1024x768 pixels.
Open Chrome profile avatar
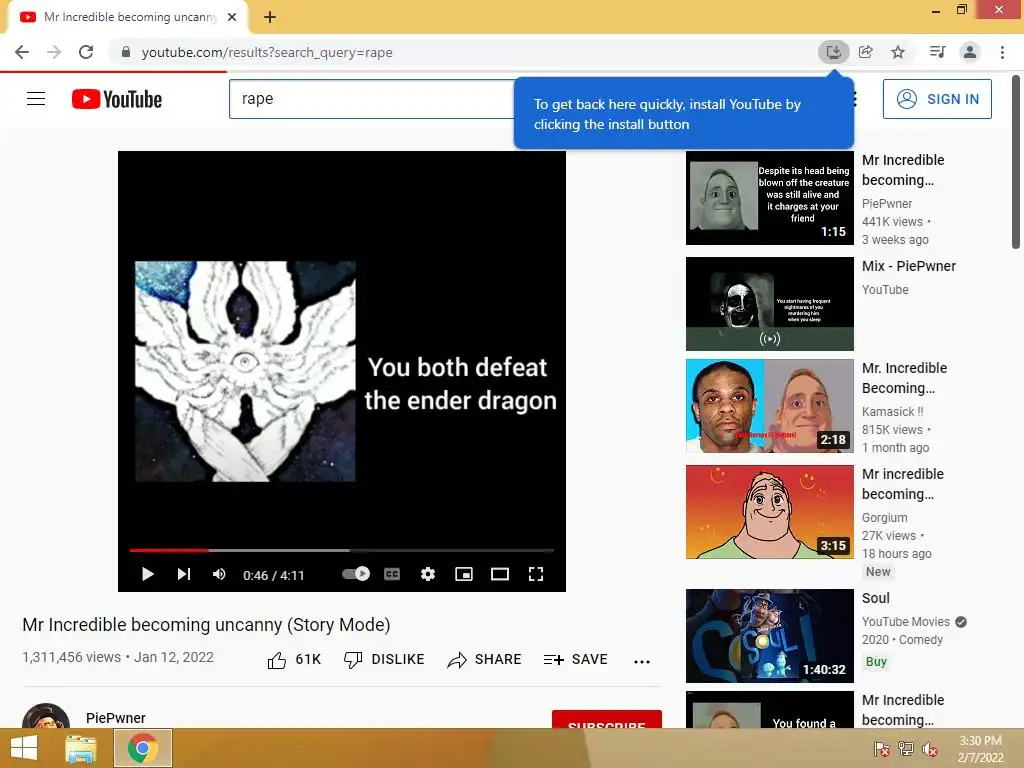(x=970, y=52)
